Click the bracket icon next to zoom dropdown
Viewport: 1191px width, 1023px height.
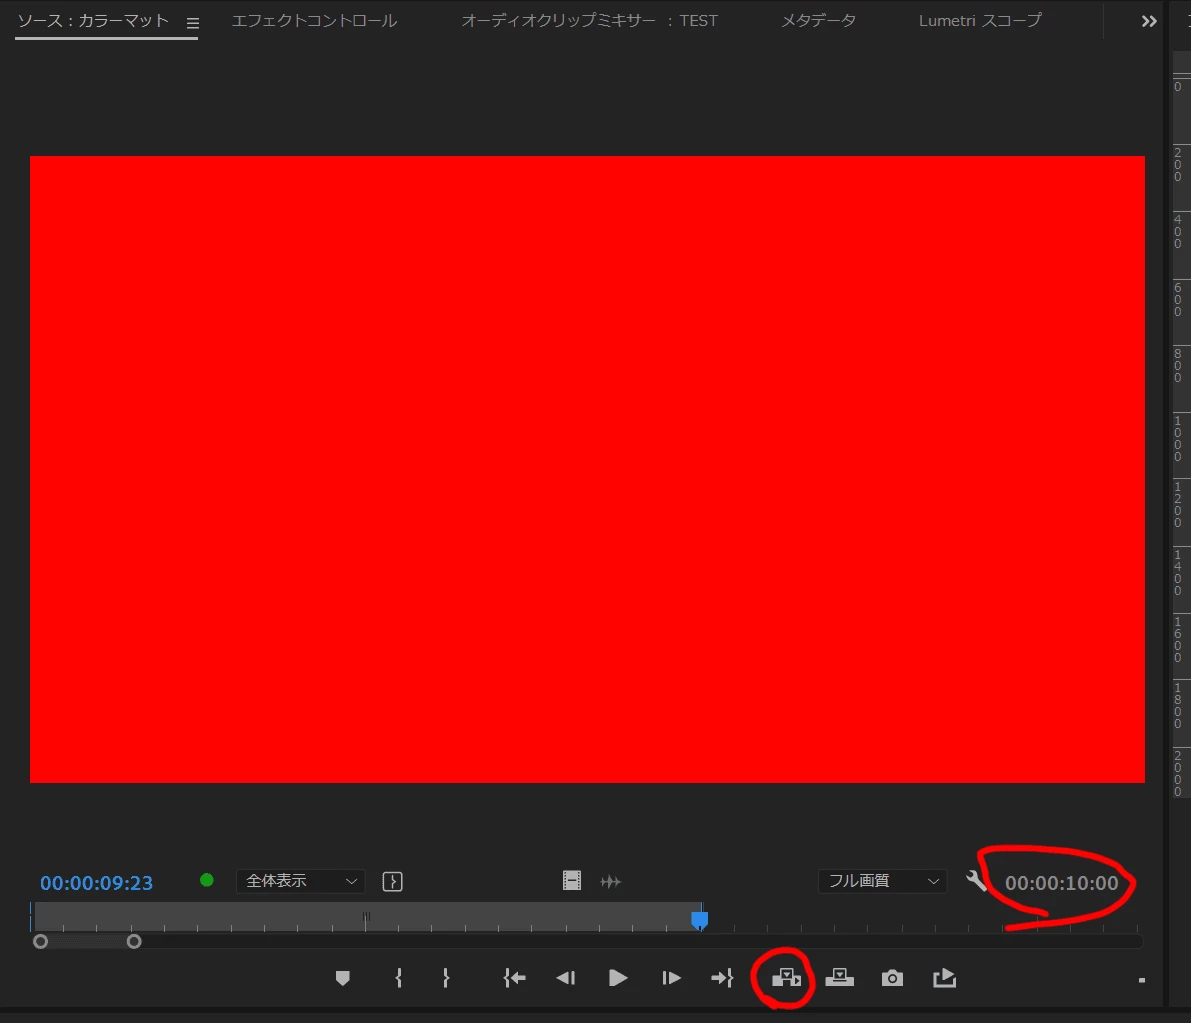pos(392,882)
